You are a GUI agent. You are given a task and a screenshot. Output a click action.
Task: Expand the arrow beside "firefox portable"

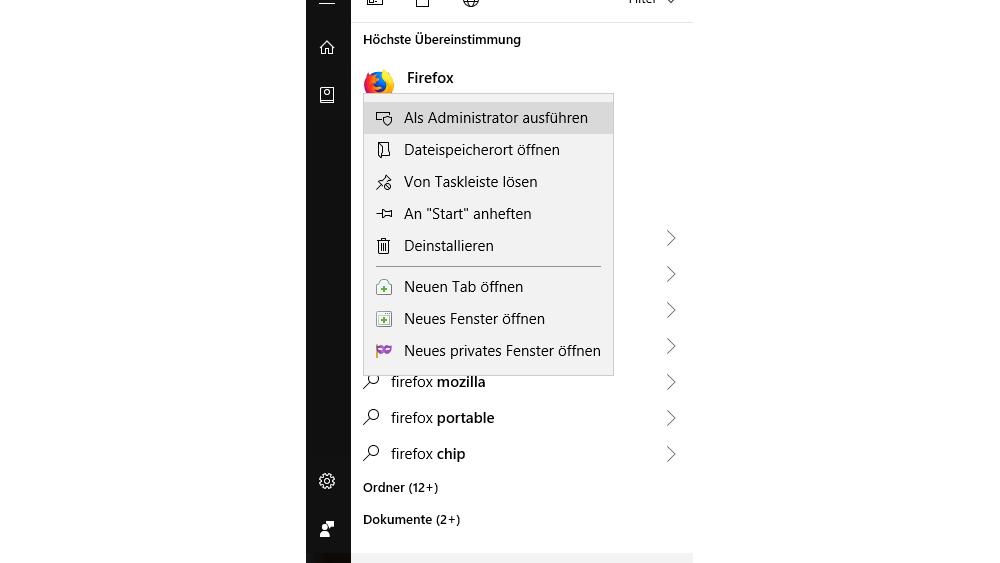[671, 418]
